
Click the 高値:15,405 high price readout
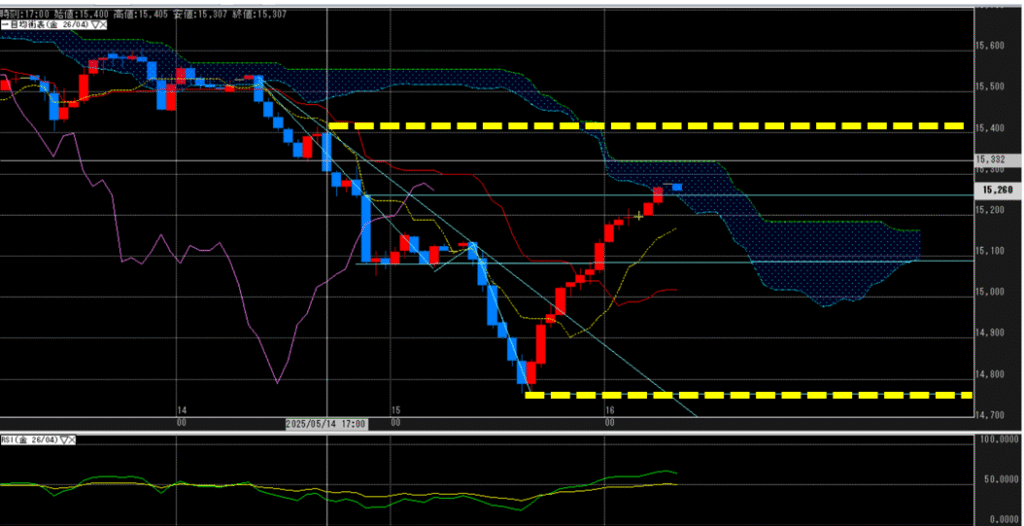[x=140, y=14]
